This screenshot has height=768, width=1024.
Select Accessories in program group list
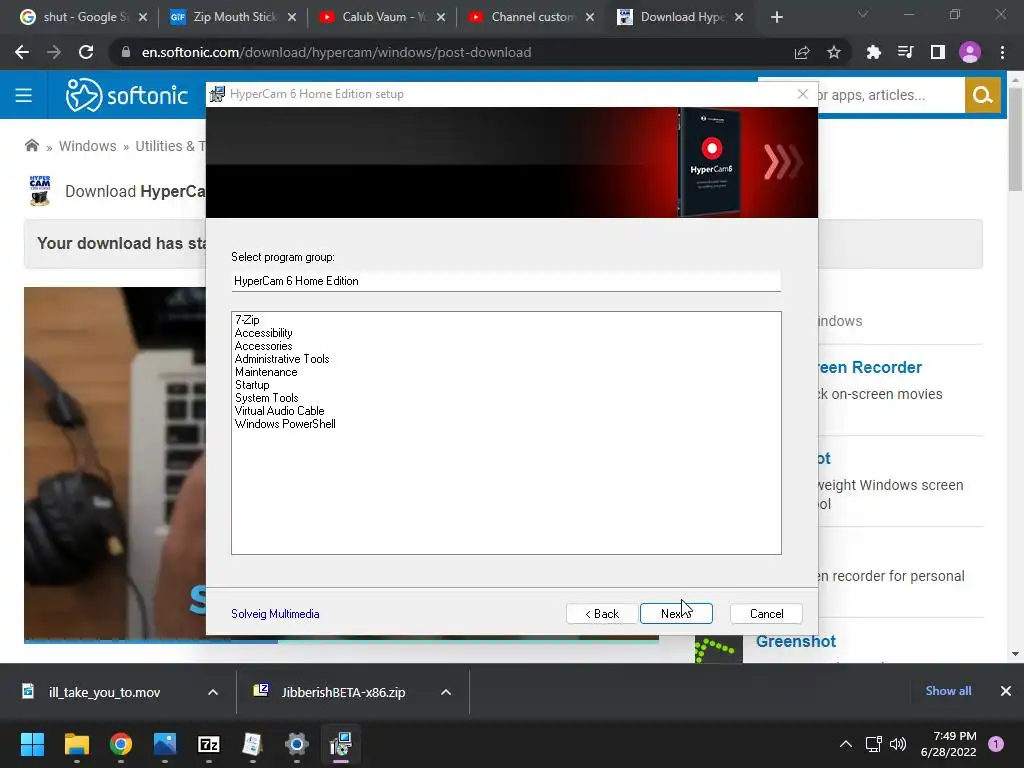click(x=264, y=346)
